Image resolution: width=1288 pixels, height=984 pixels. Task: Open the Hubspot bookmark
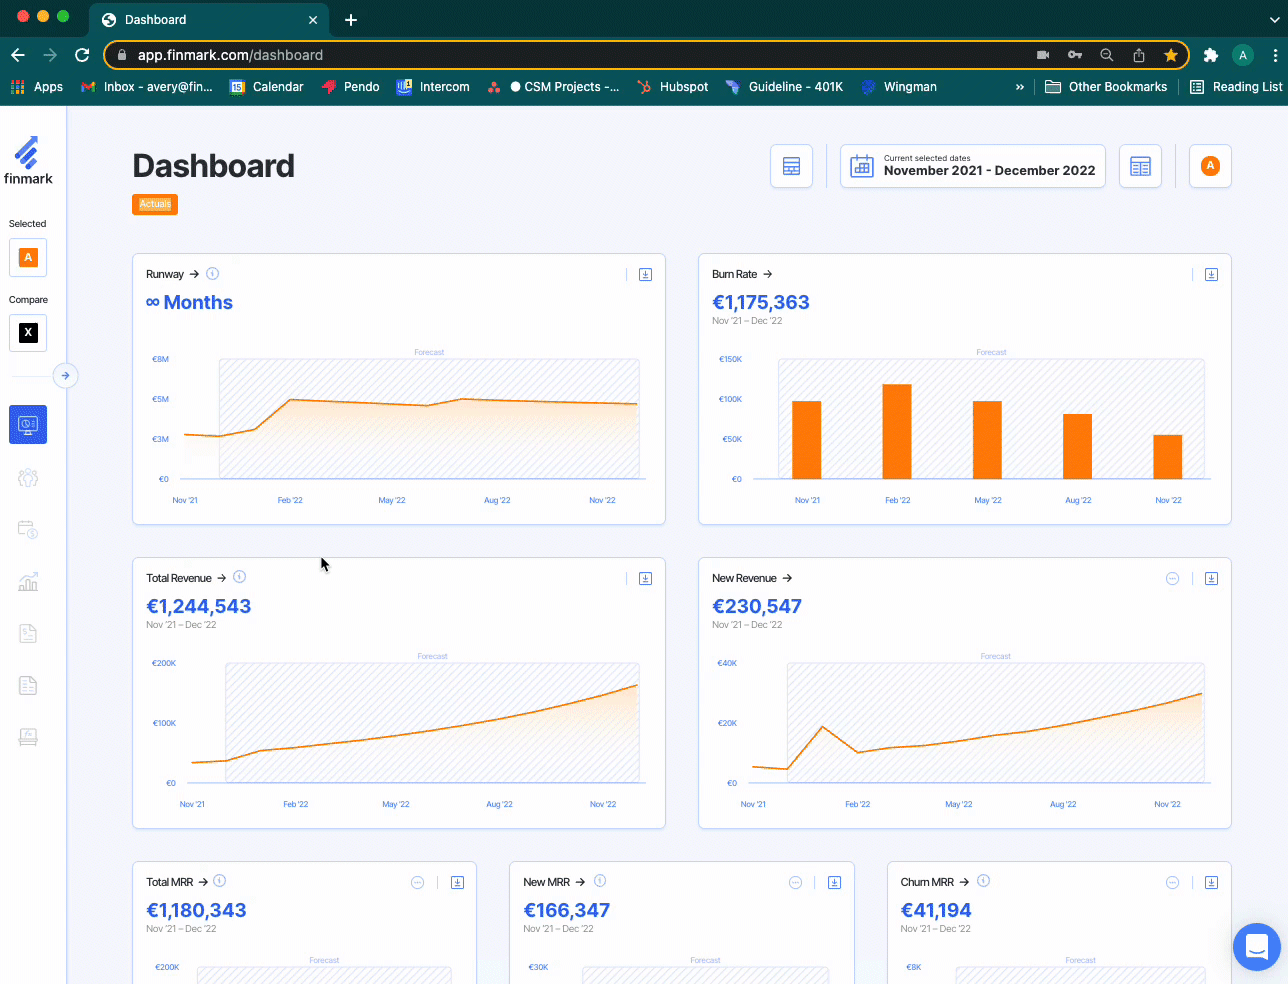673,87
